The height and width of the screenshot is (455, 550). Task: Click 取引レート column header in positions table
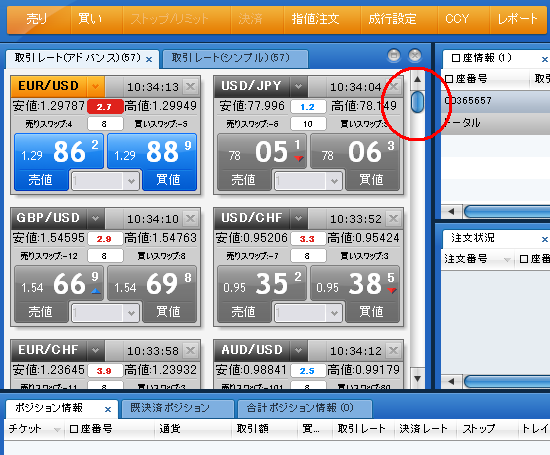364,429
